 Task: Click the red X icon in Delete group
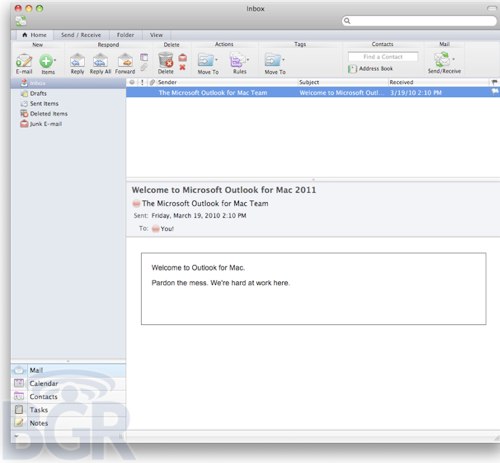[x=182, y=67]
